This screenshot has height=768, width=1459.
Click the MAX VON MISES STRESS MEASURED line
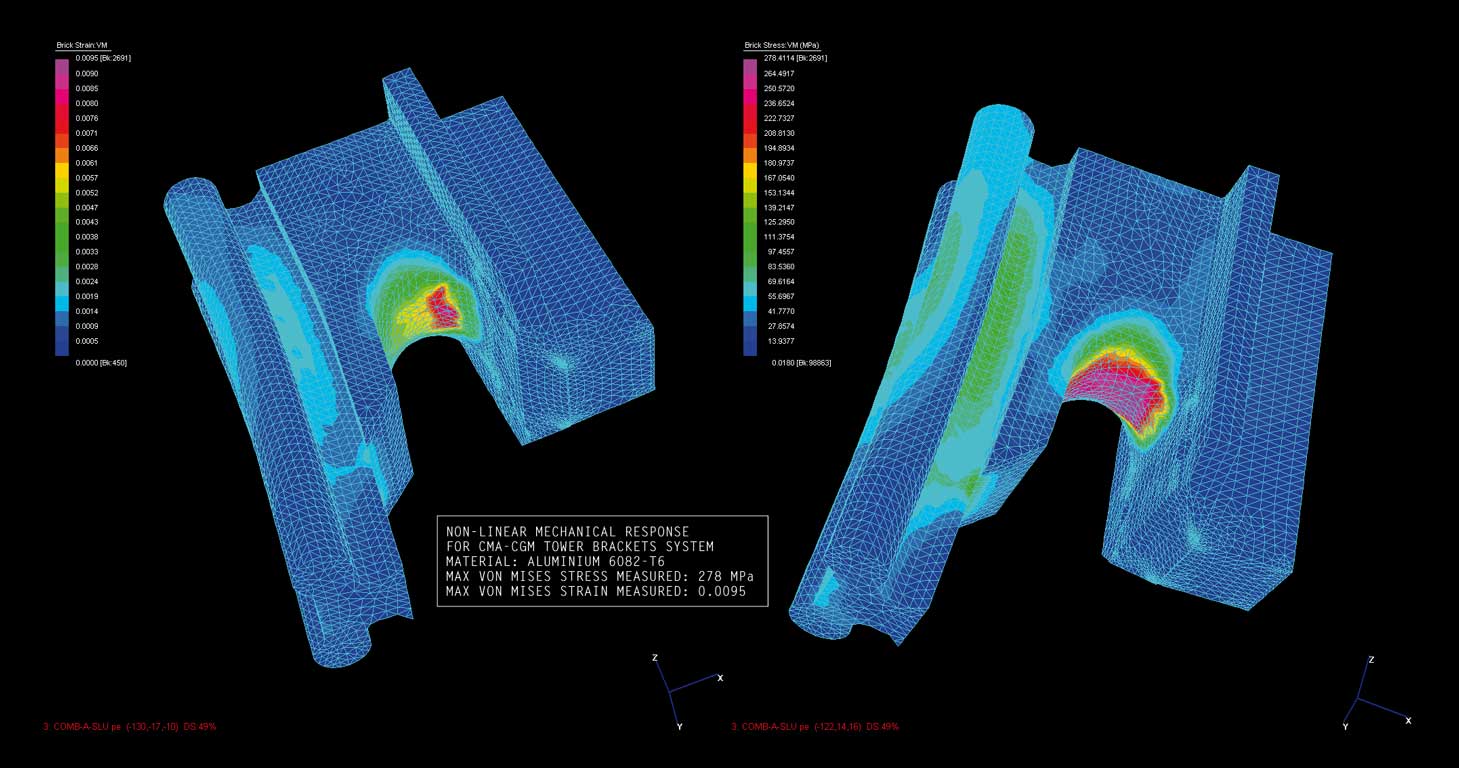click(x=600, y=577)
